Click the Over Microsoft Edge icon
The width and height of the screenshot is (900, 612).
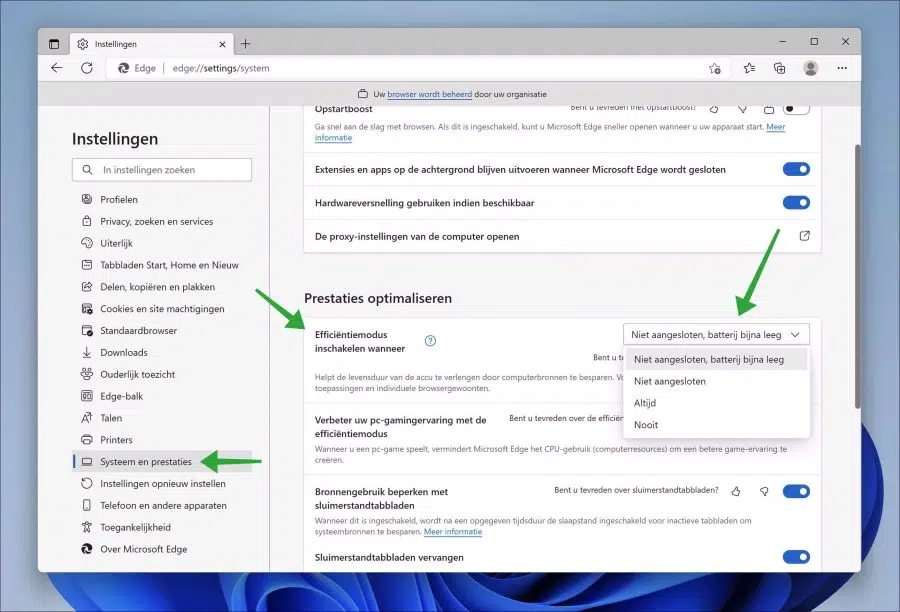click(x=87, y=549)
